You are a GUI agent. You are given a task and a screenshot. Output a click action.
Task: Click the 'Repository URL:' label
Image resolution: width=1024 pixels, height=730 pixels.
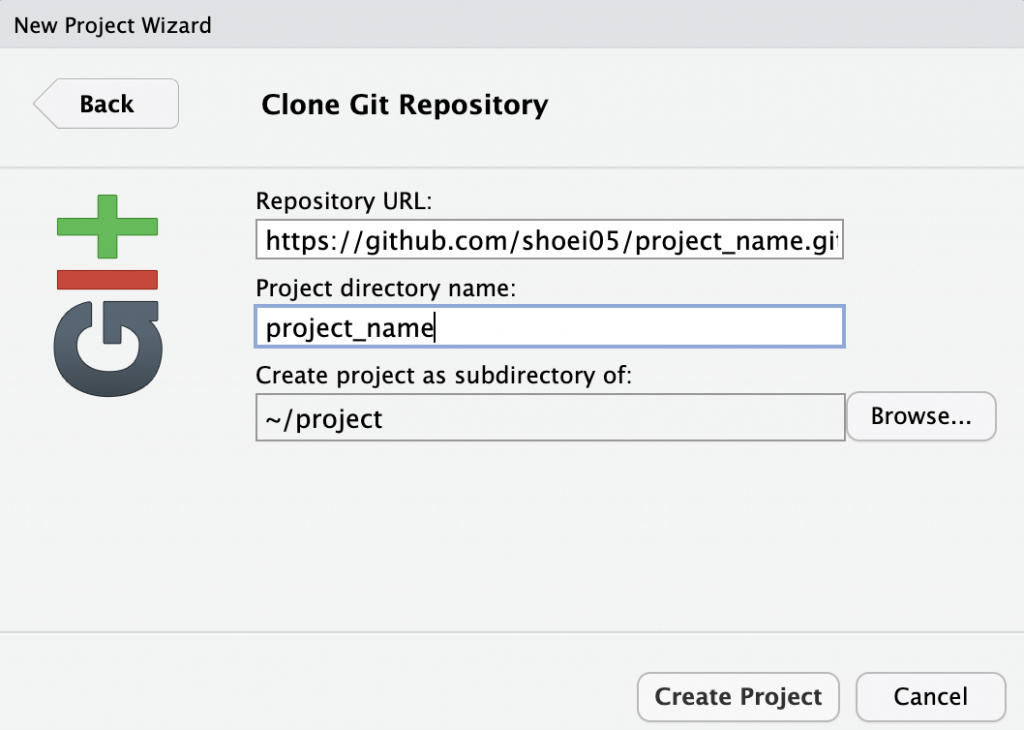click(343, 201)
